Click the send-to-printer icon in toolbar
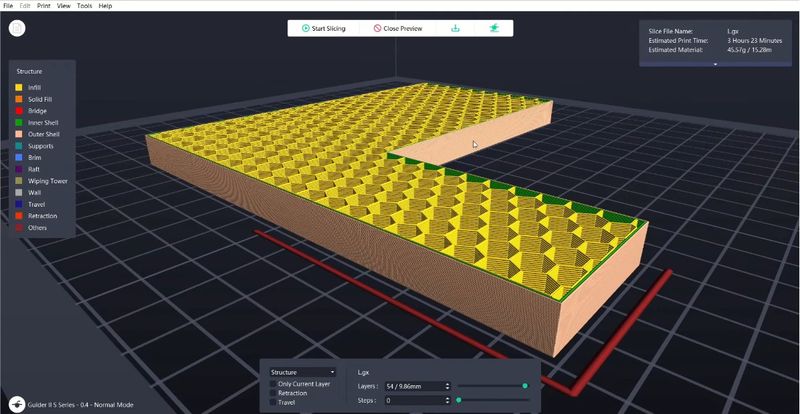800x414 pixels. point(493,28)
